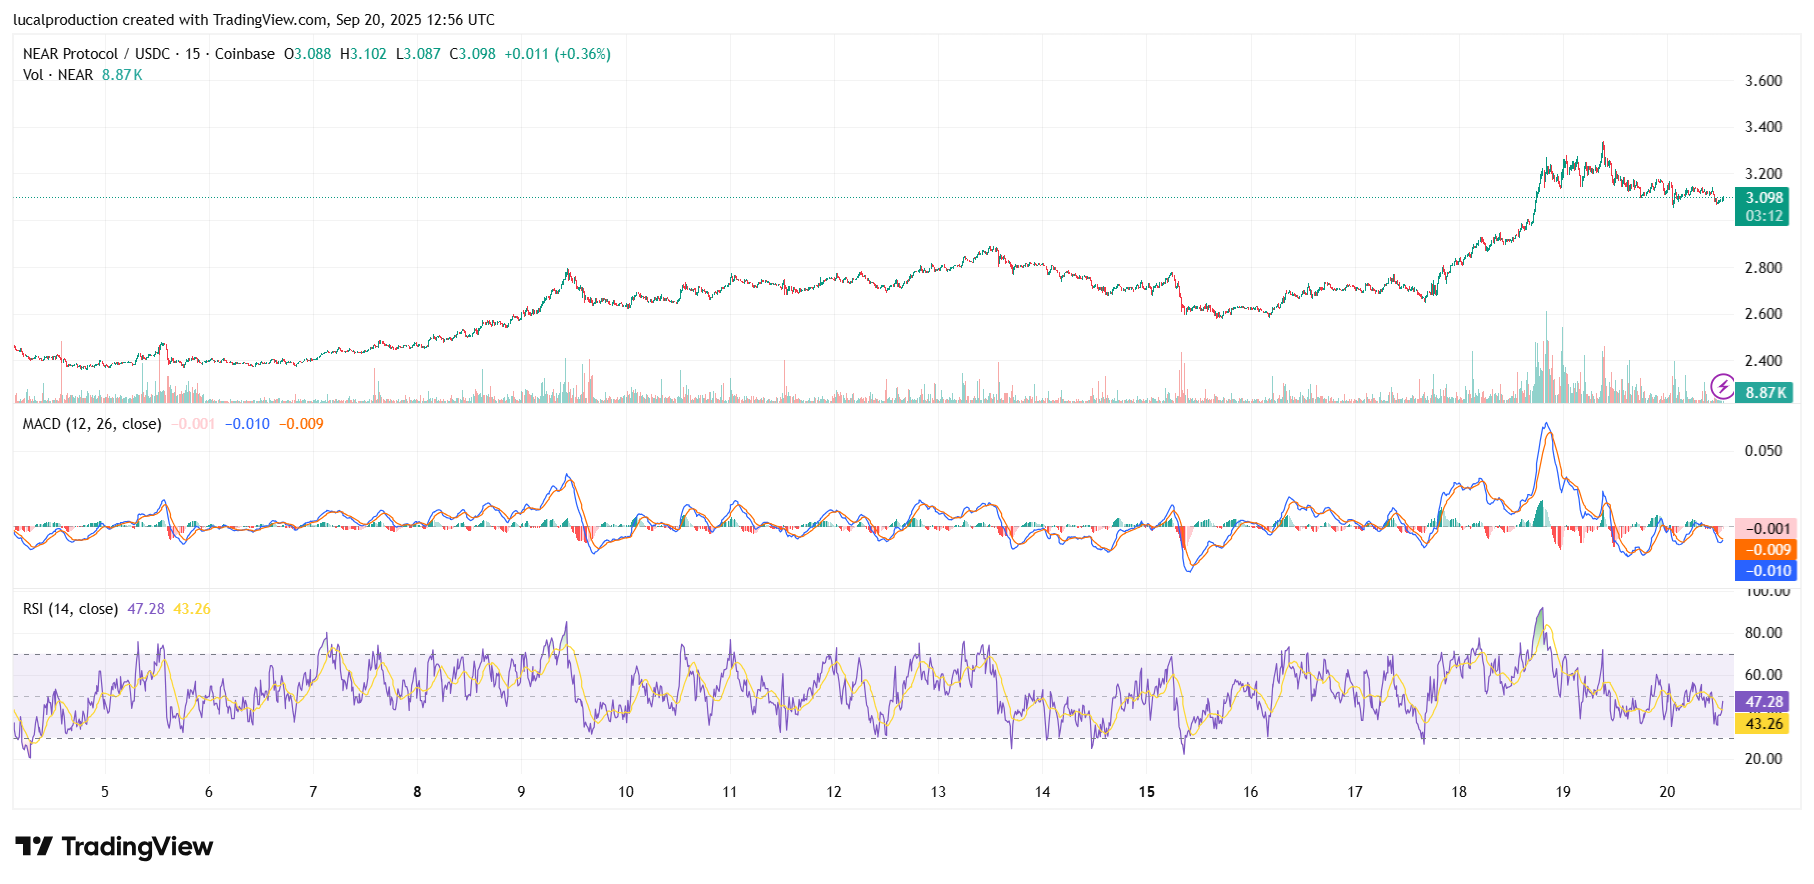
Task: Click date 10 on time axis
Action: point(626,792)
